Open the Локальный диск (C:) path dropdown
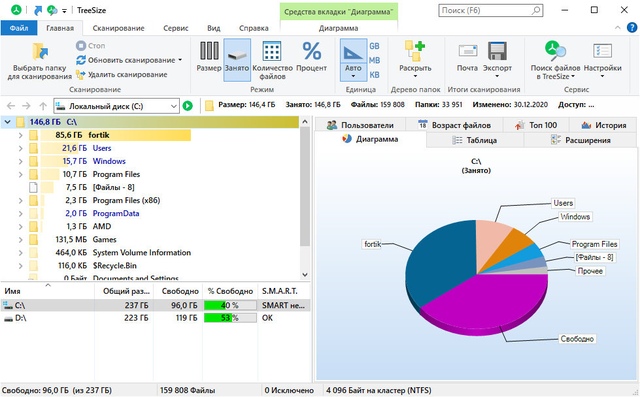640x397 pixels. [x=173, y=106]
